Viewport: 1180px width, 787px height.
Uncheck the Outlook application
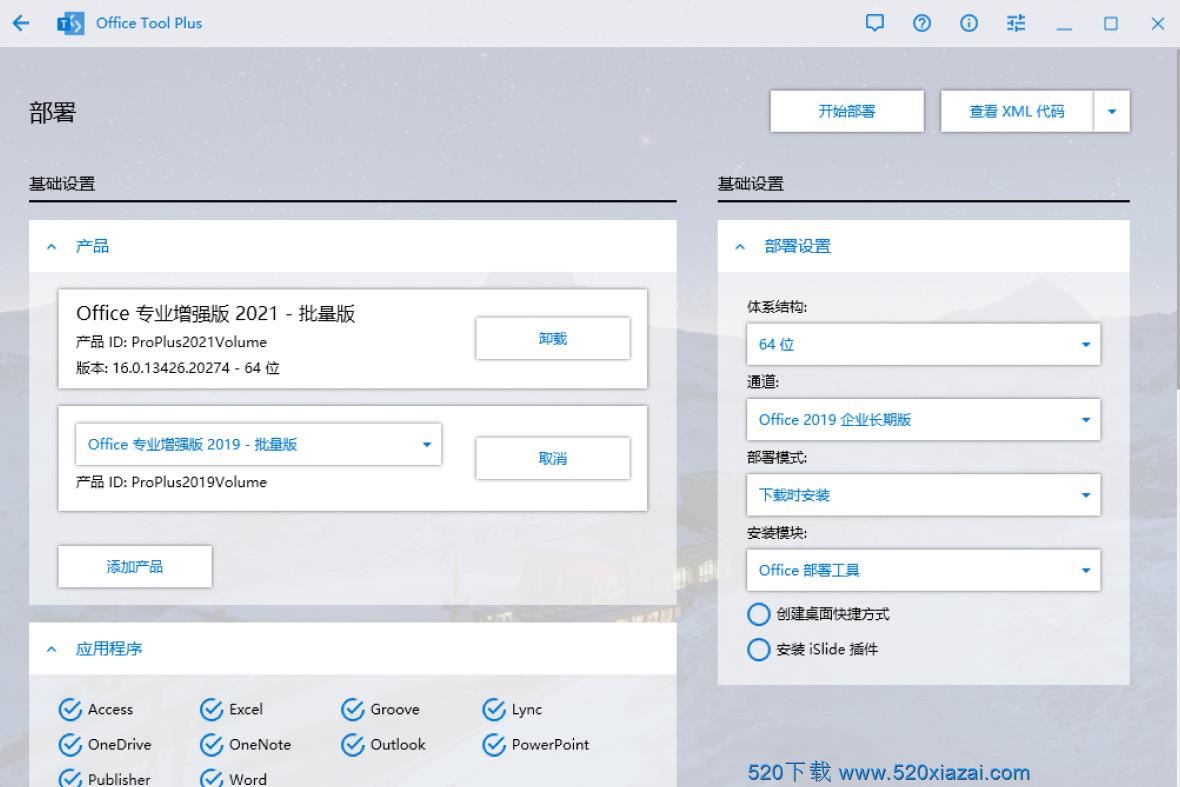point(353,744)
